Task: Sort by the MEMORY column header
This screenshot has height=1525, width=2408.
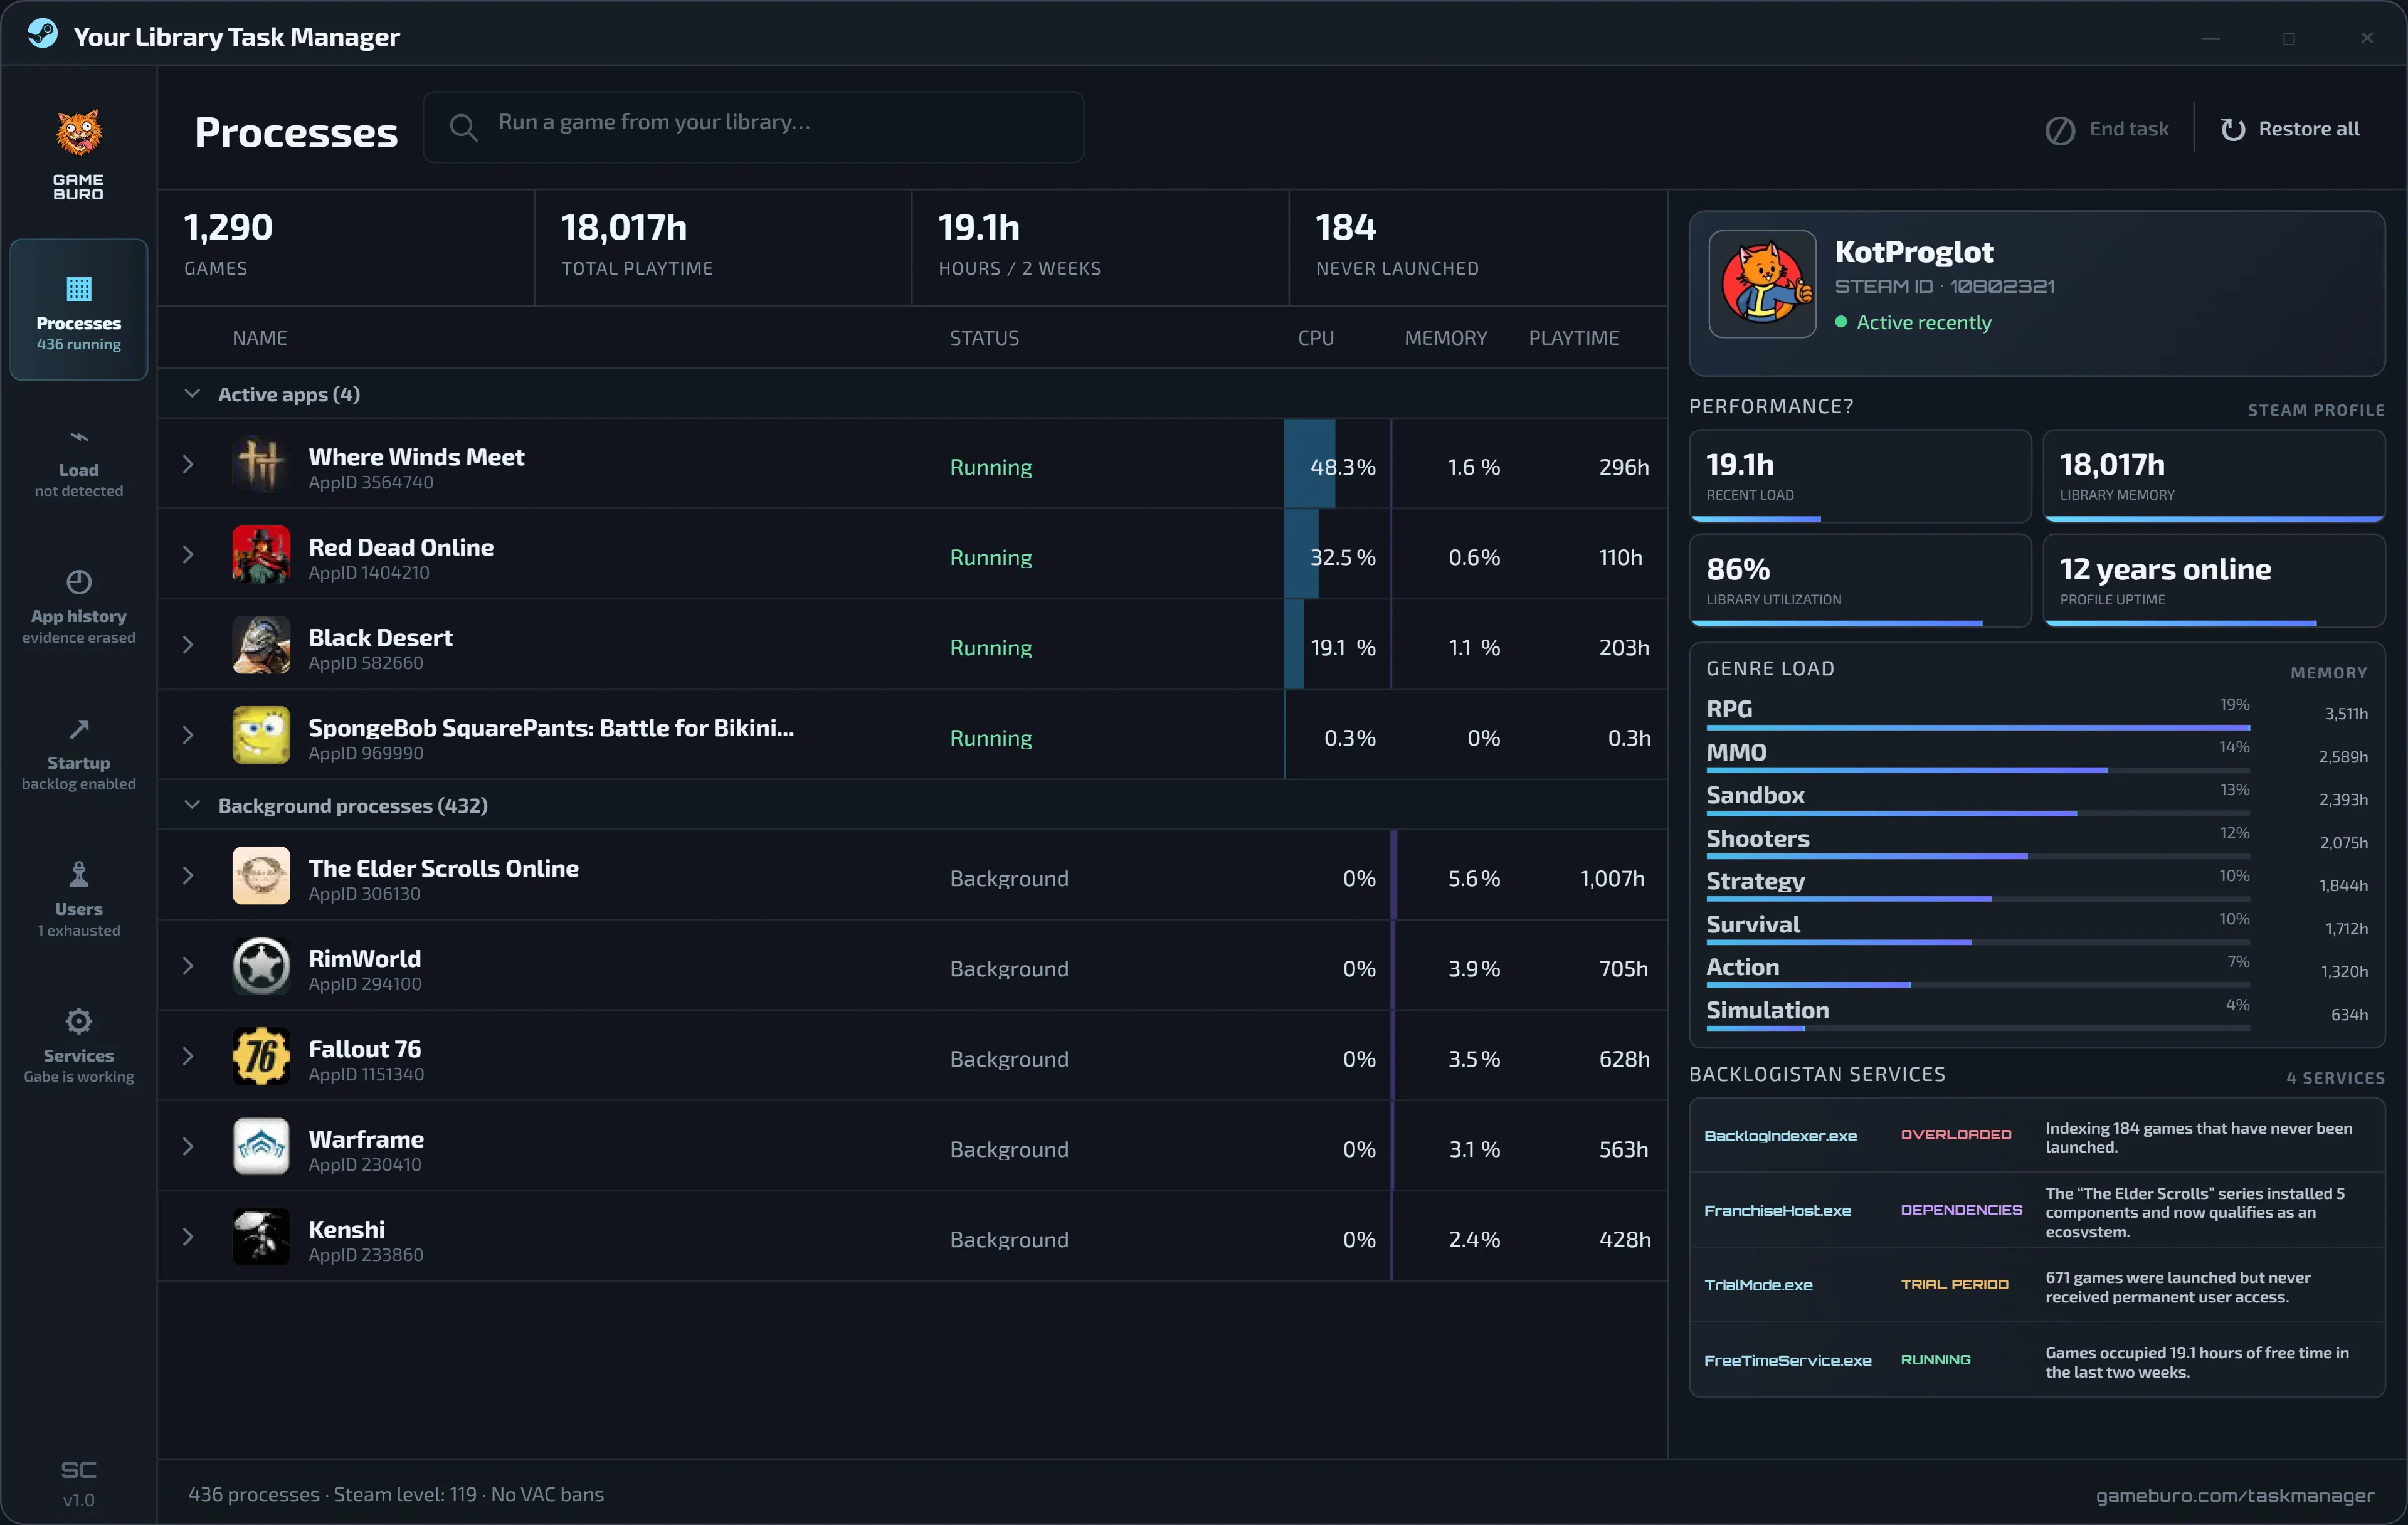Action: (1446, 338)
